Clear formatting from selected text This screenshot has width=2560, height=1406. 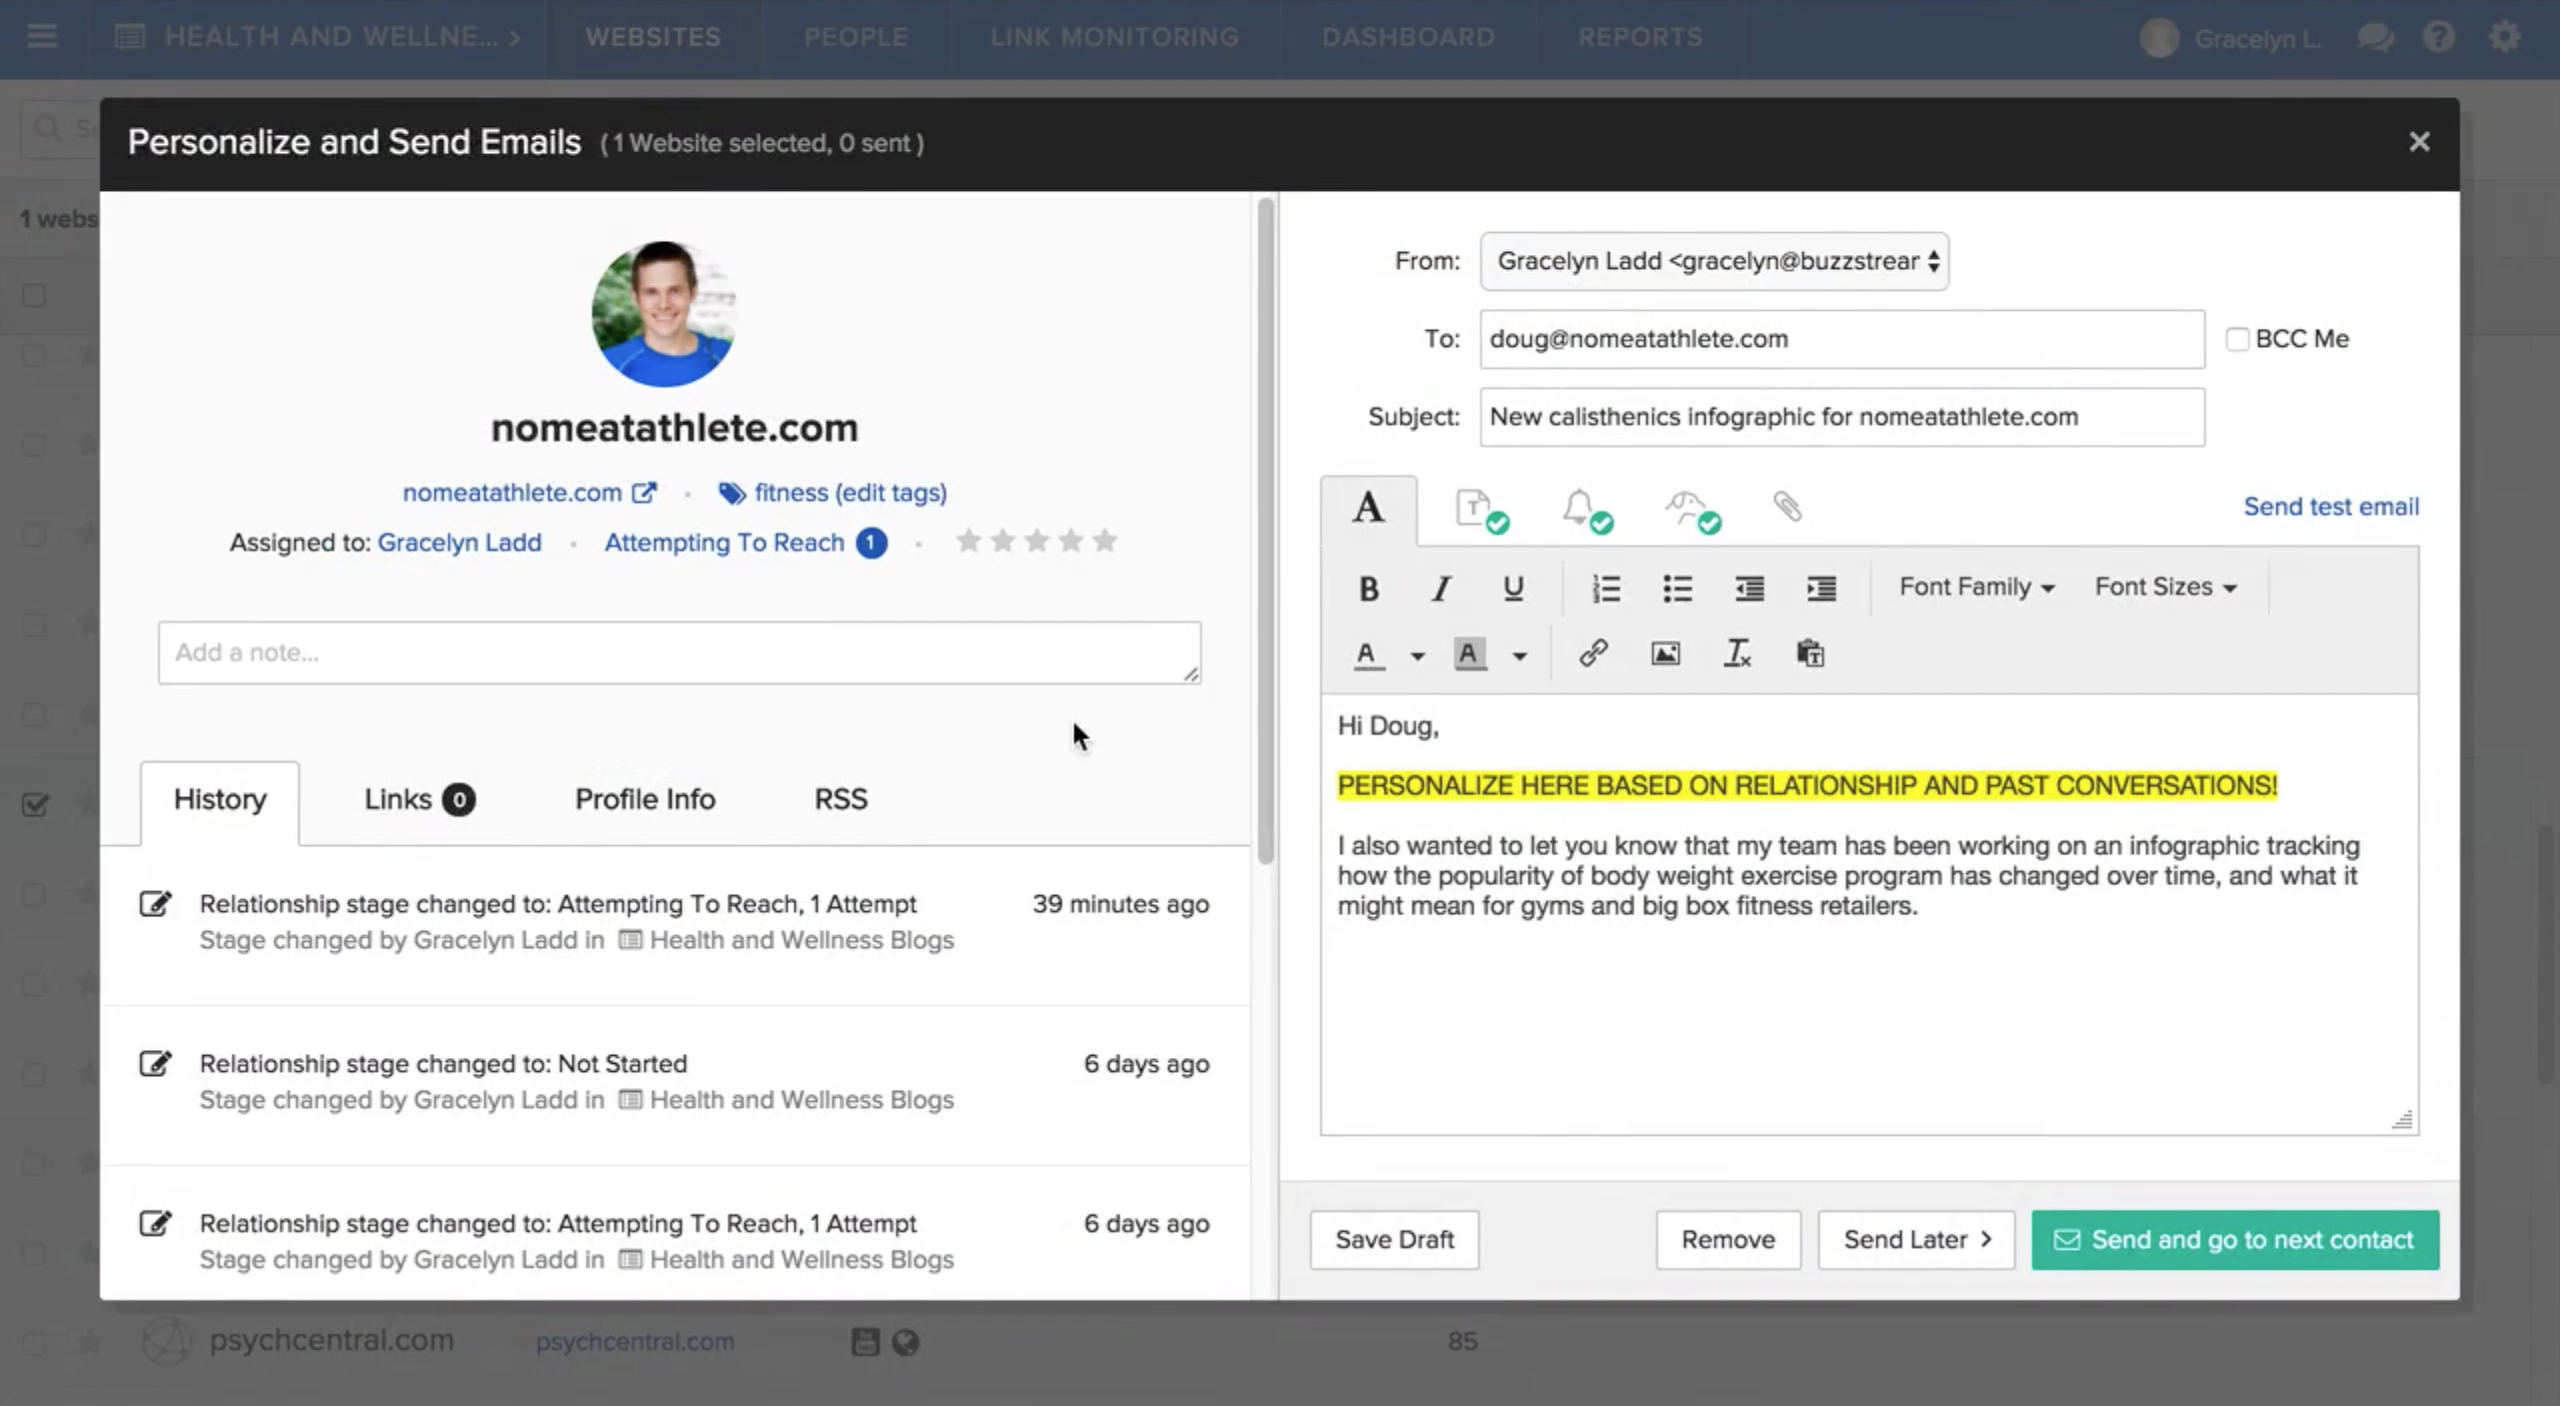[x=1737, y=654]
